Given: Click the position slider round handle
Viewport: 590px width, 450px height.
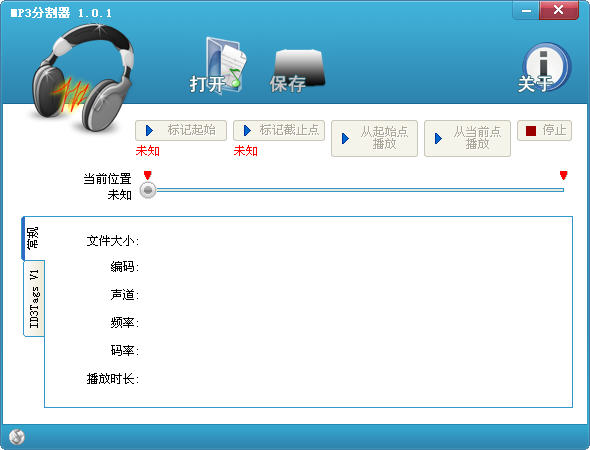Looking at the screenshot, I should 148,190.
